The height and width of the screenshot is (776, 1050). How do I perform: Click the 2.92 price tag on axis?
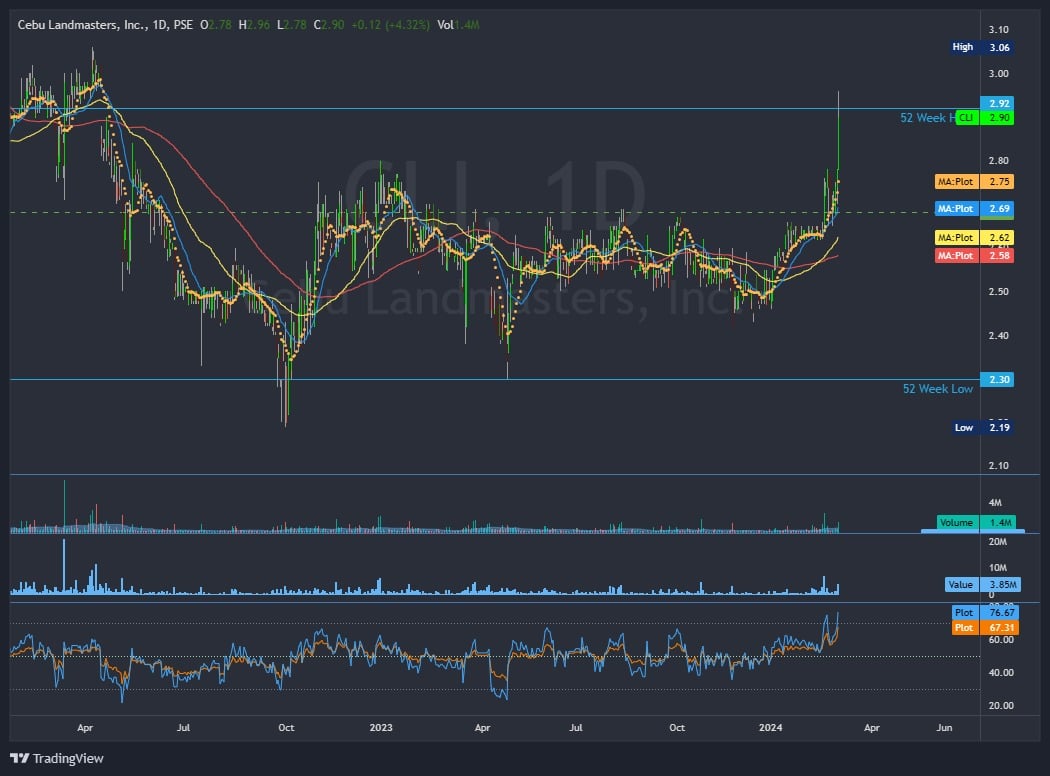[999, 103]
